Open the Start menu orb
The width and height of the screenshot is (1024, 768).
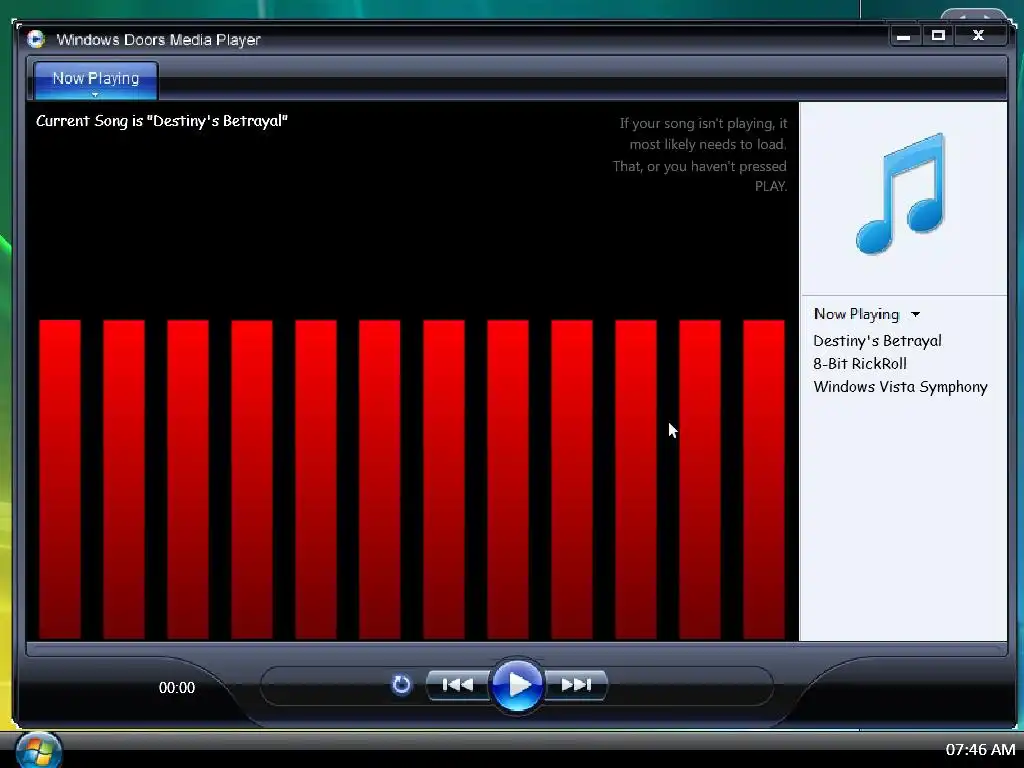pyautogui.click(x=38, y=749)
